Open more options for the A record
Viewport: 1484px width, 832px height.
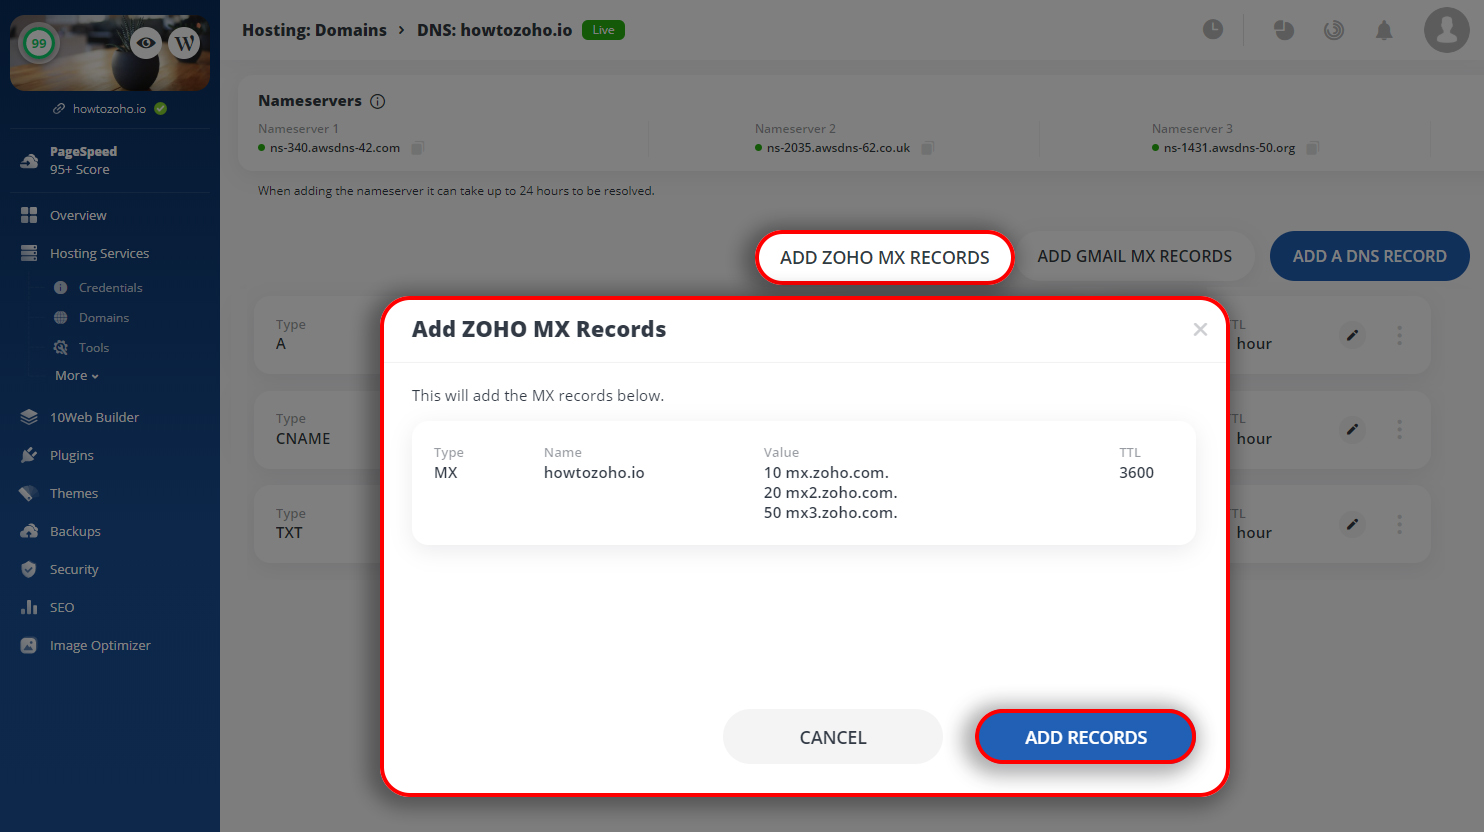point(1399,335)
